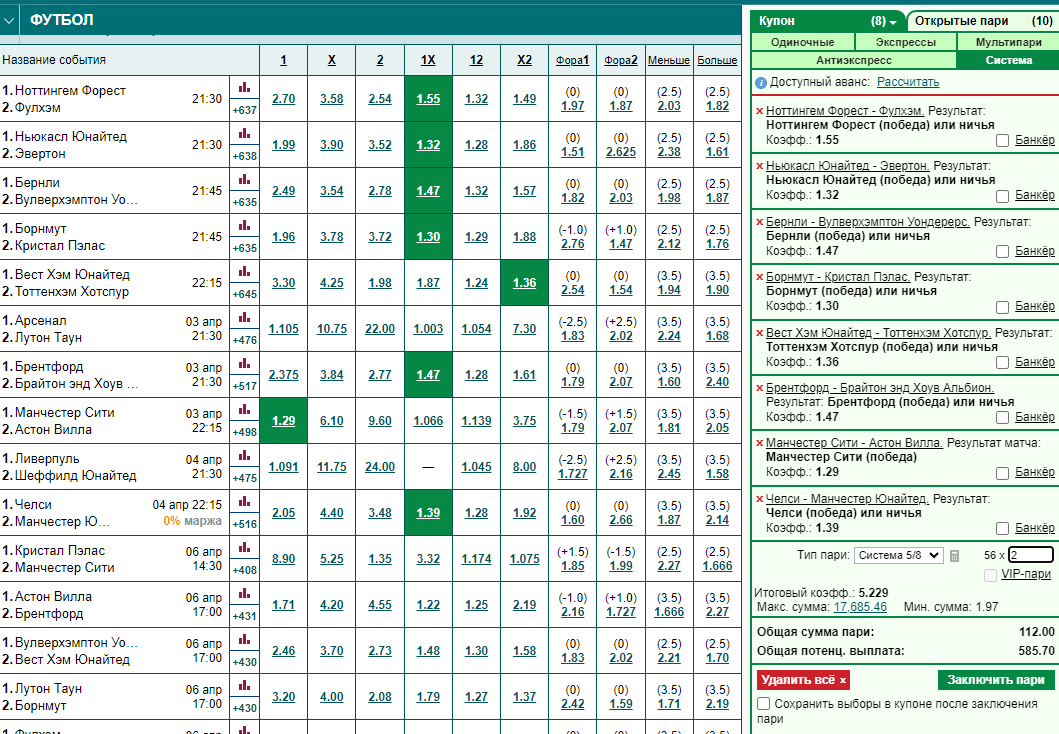
Task: Click the Удалить всё button
Action: coord(804,679)
